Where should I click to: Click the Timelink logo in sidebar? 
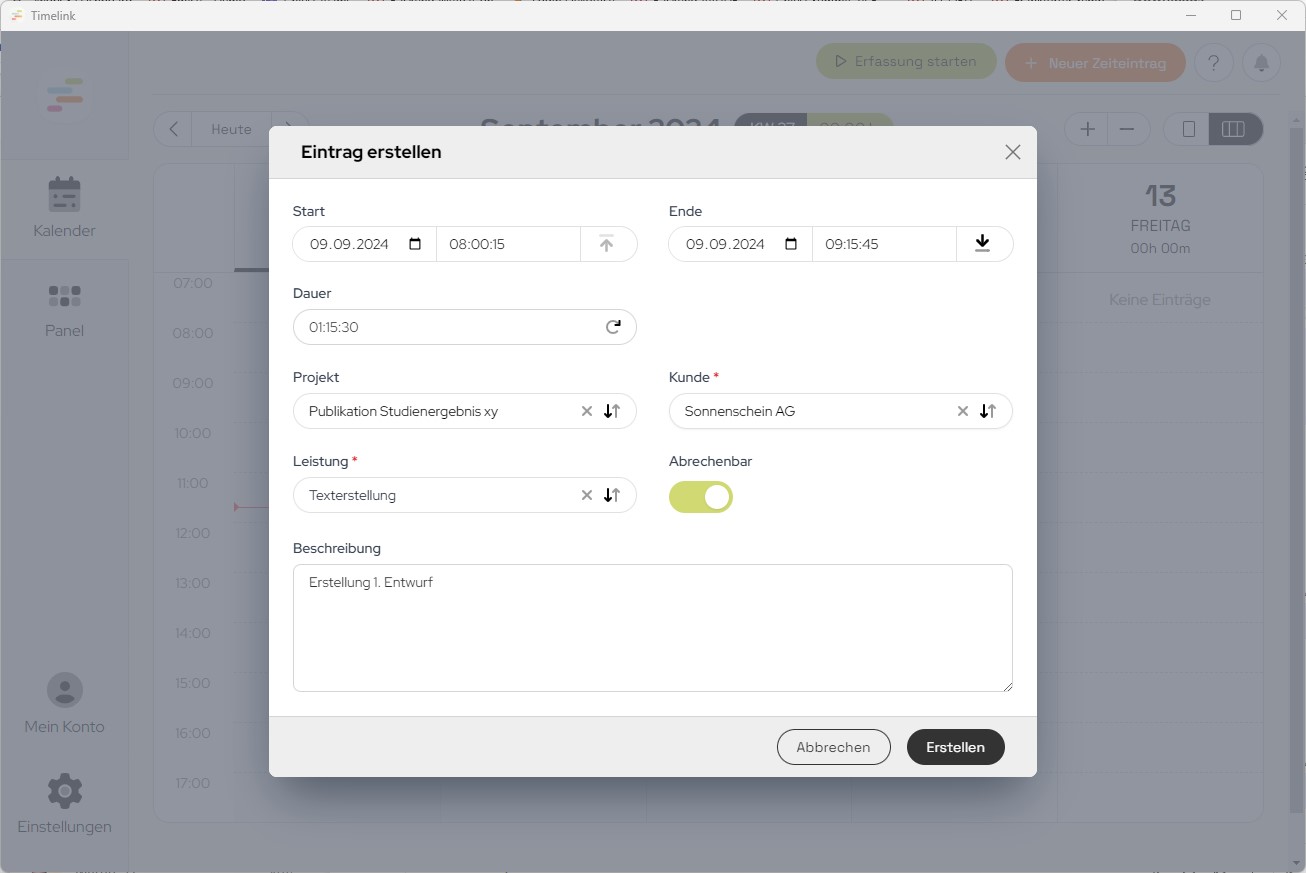coord(65,94)
